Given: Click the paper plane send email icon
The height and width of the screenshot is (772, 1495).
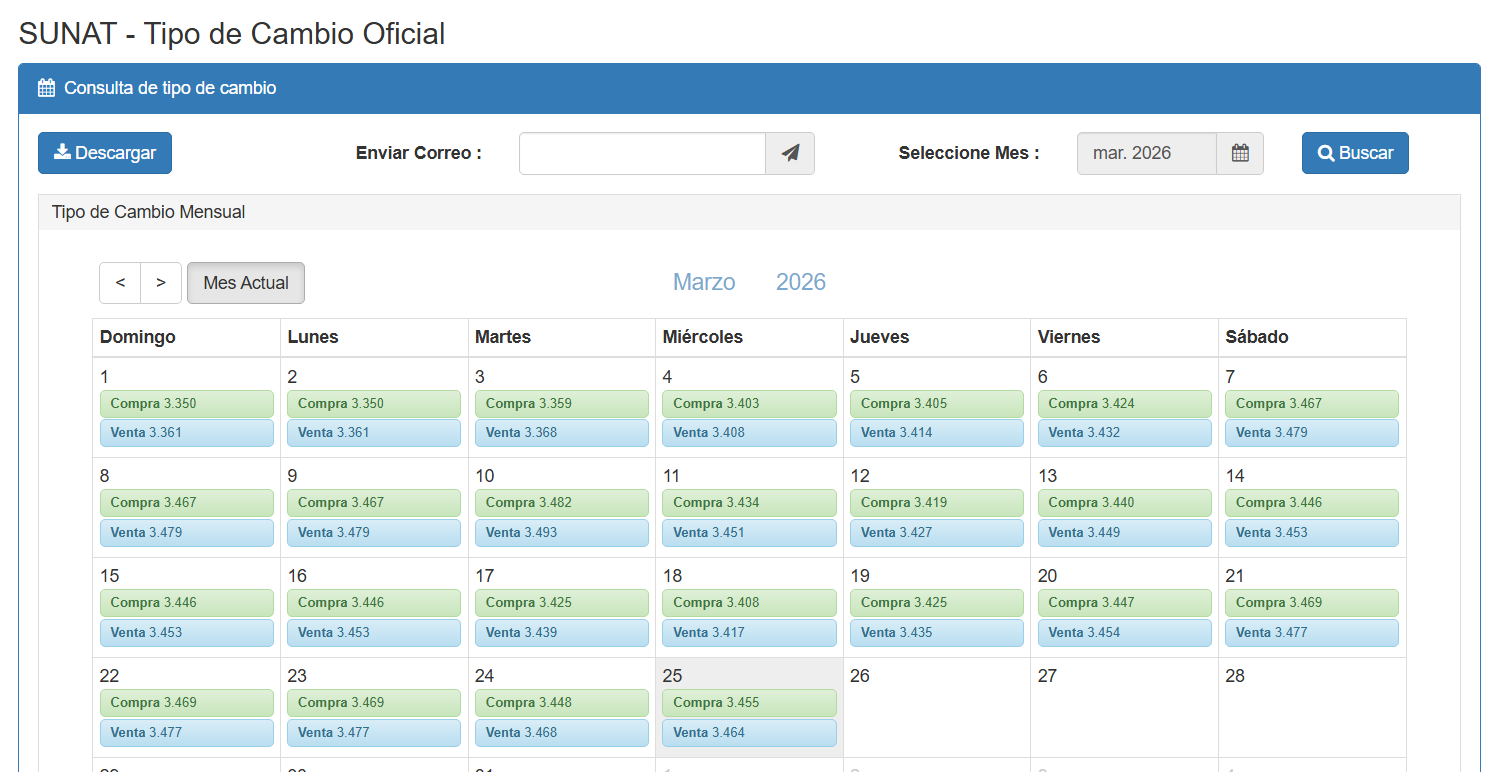Looking at the screenshot, I should (x=790, y=153).
